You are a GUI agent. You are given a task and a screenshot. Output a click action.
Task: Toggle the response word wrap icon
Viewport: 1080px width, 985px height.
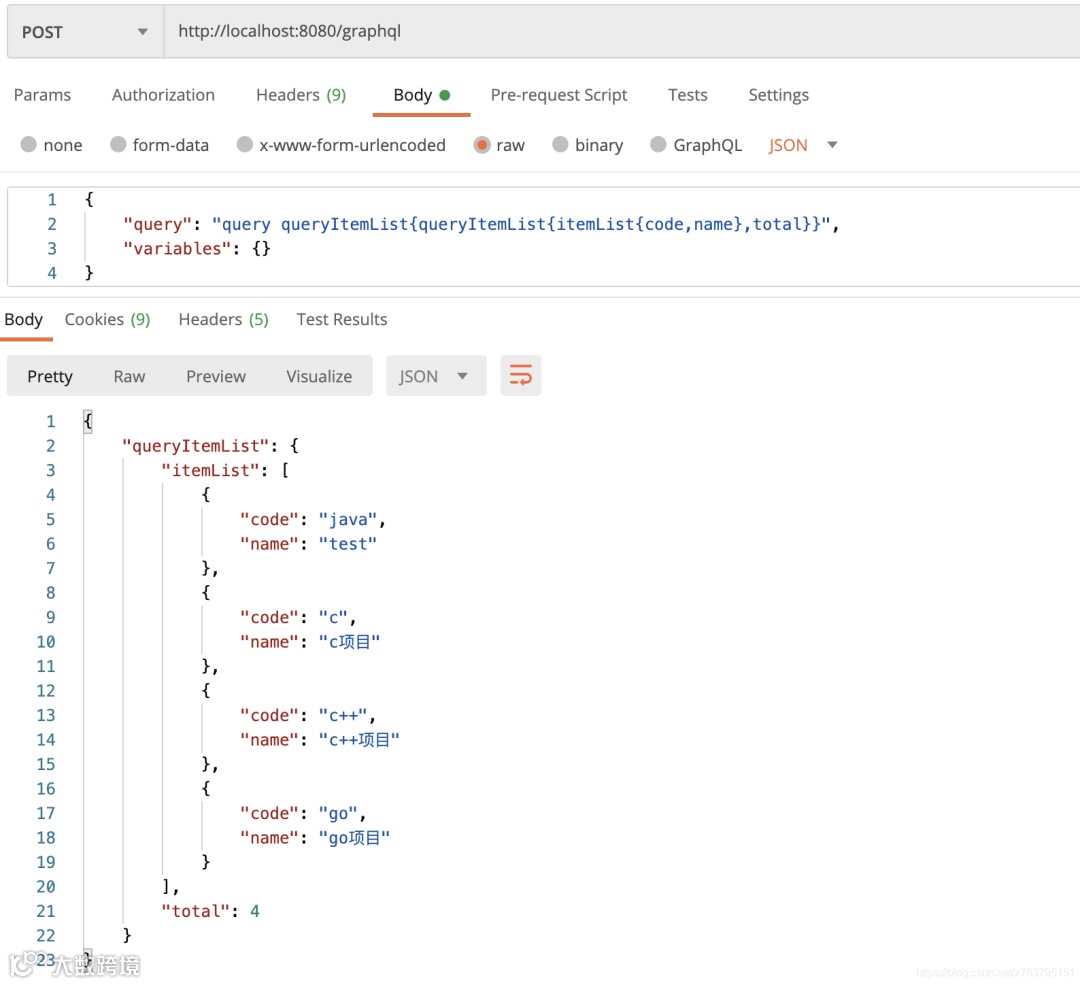pyautogui.click(x=520, y=376)
